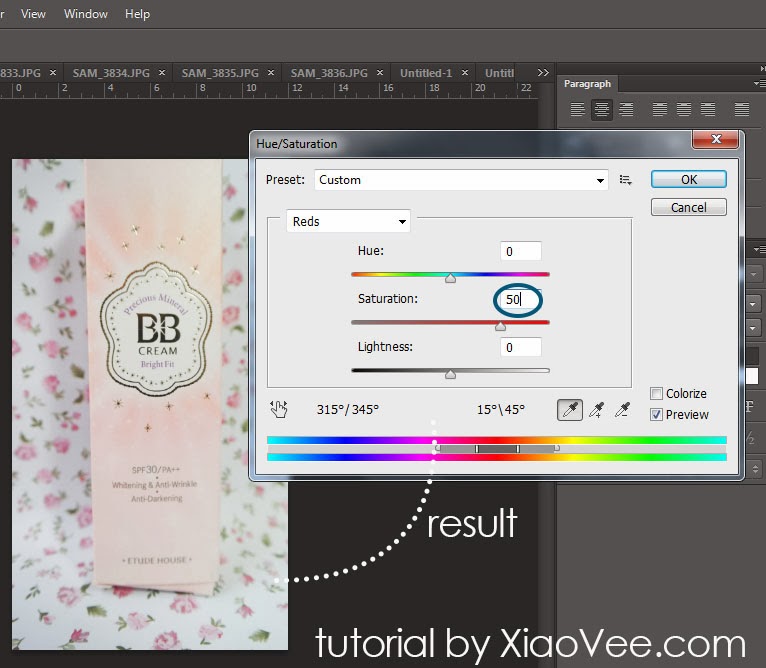Open the Paragraph panel flyout menu
This screenshot has width=766, height=668.
(x=759, y=84)
